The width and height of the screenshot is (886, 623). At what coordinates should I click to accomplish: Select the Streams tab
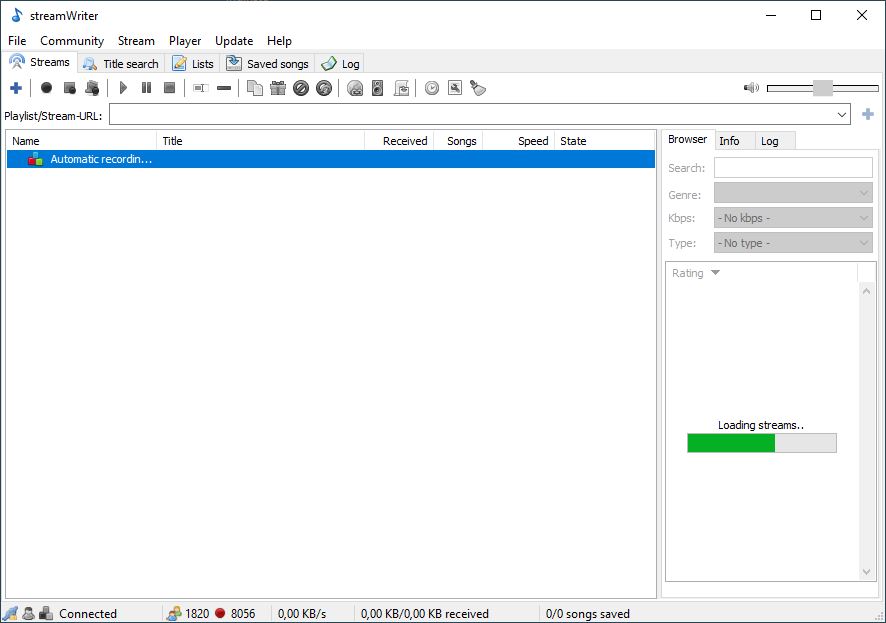tap(40, 62)
